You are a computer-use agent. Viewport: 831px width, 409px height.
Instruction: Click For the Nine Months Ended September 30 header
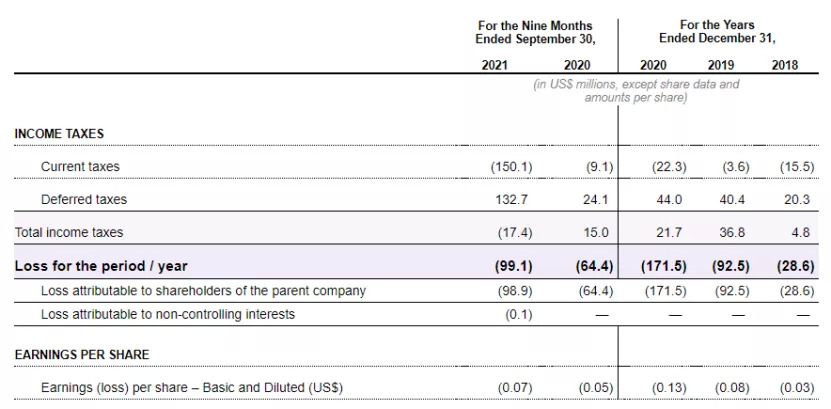click(535, 32)
